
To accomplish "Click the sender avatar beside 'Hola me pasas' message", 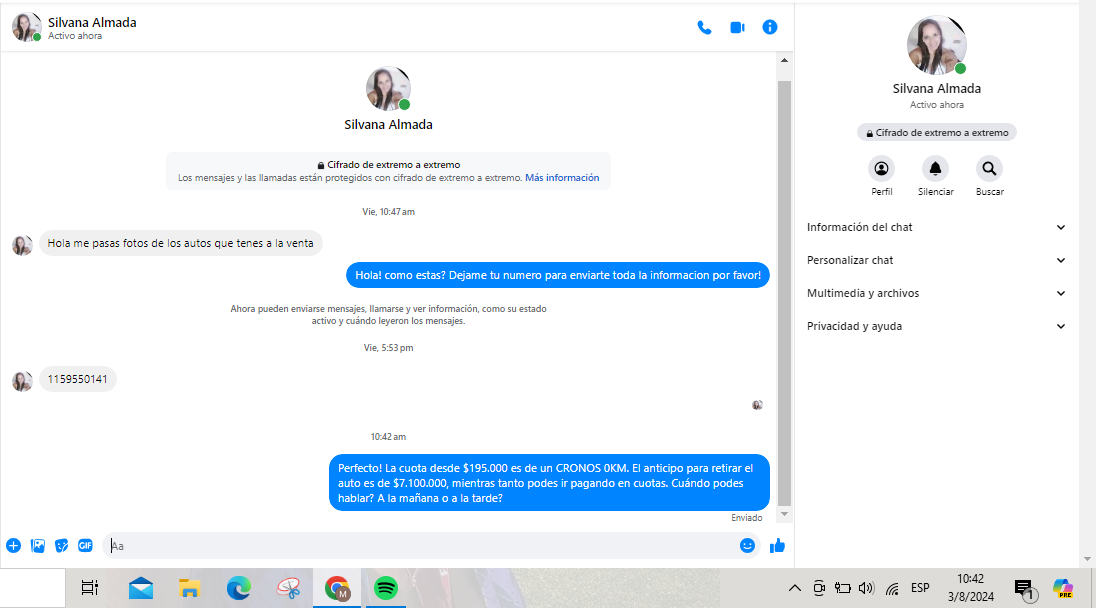I will coord(22,245).
